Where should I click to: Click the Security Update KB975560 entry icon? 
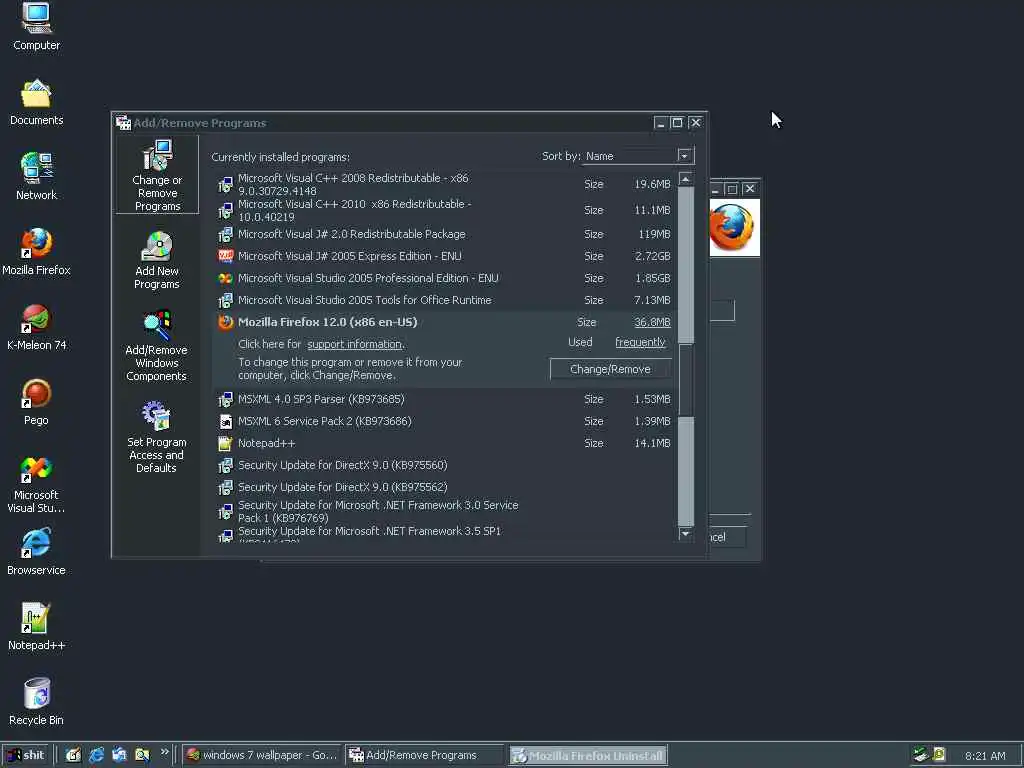pyautogui.click(x=225, y=466)
